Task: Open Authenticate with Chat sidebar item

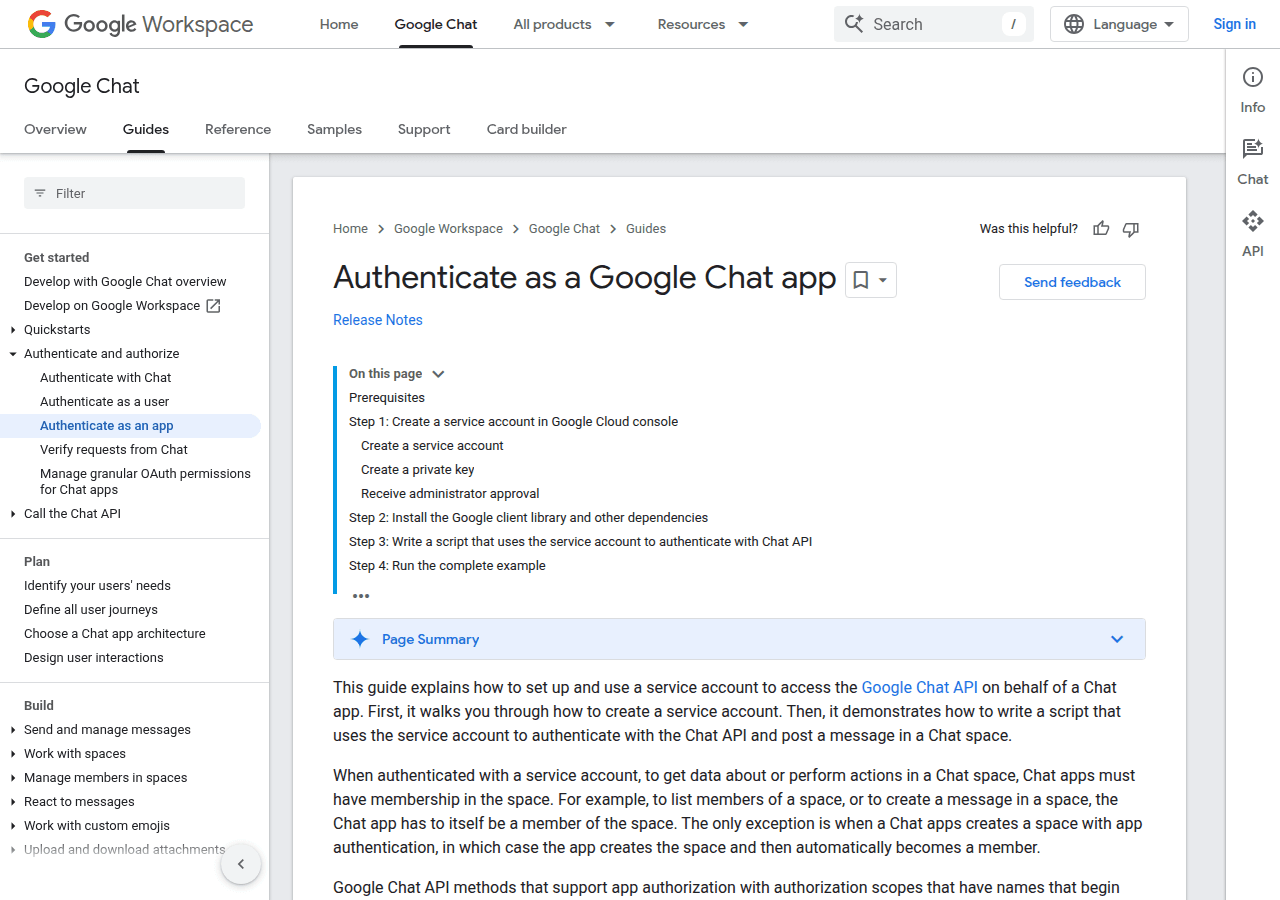Action: coord(106,378)
